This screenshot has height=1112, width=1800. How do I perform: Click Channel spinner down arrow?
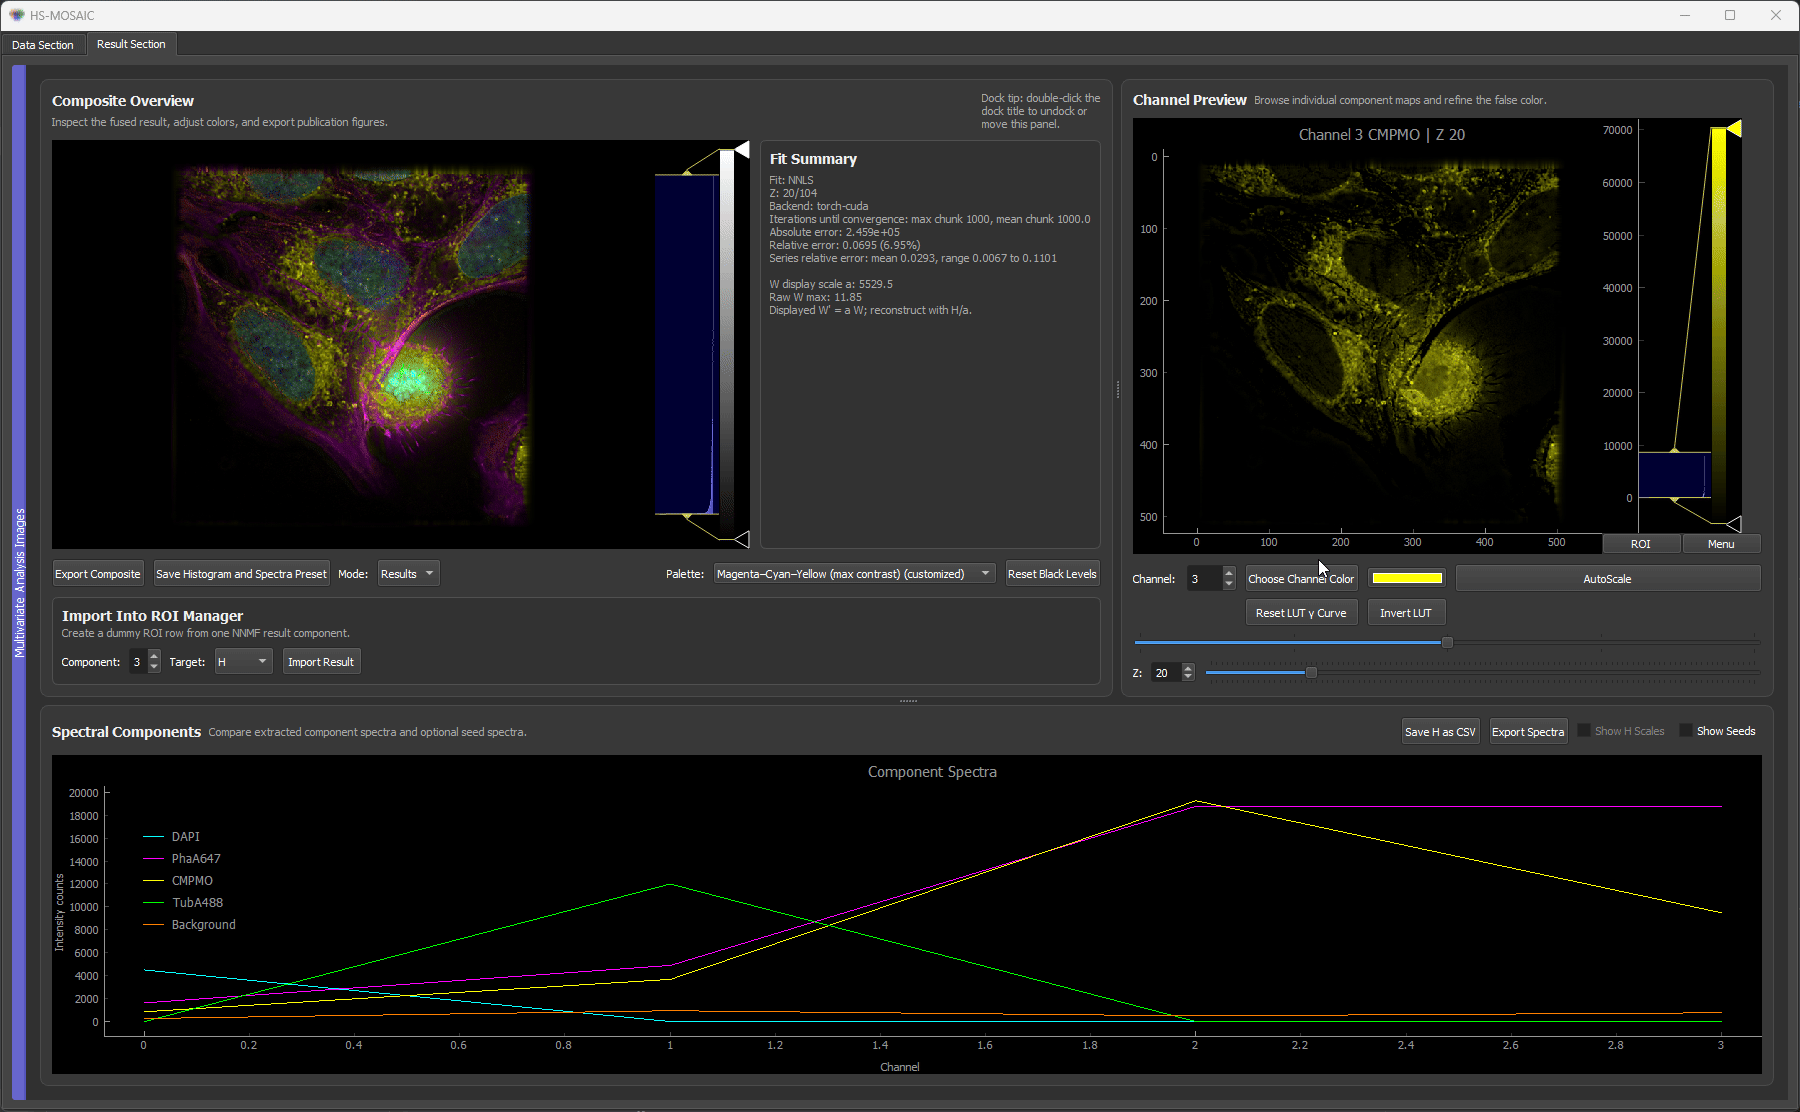click(1229, 584)
